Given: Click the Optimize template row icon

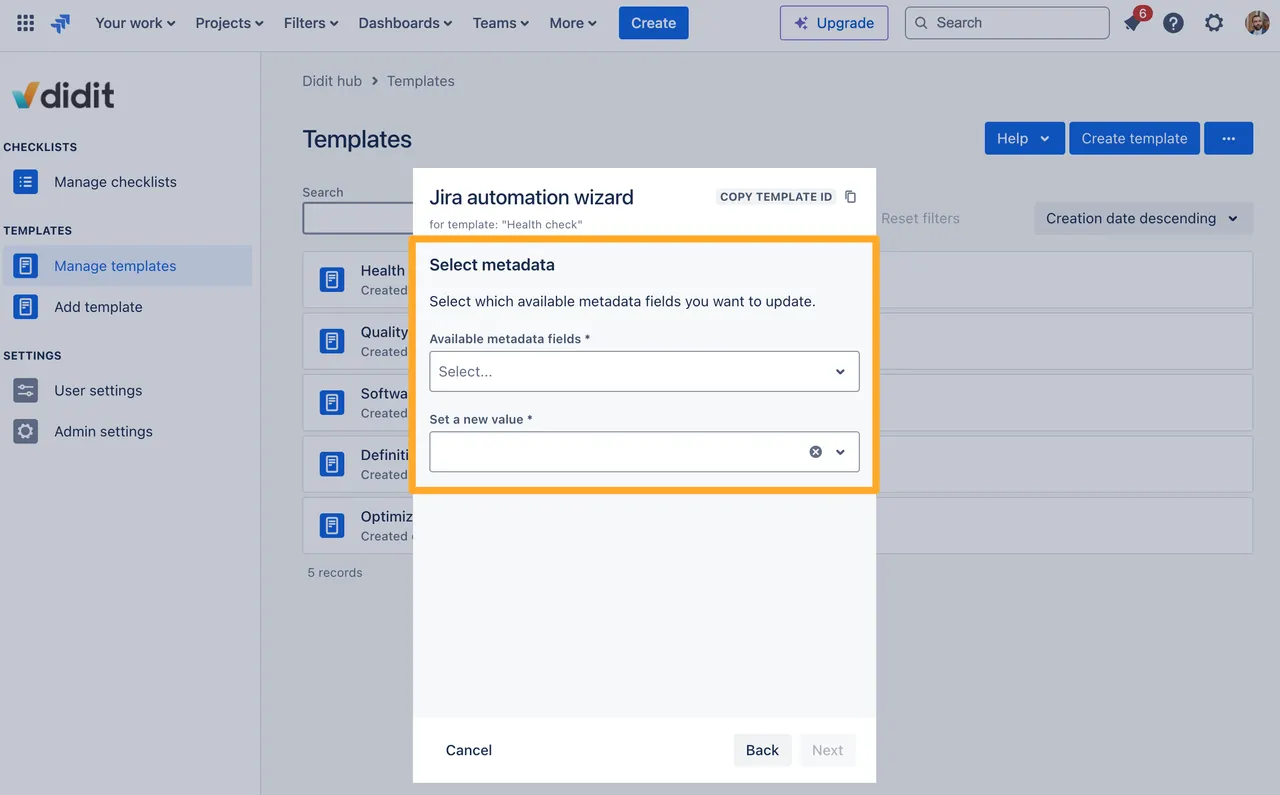Looking at the screenshot, I should click(x=332, y=525).
